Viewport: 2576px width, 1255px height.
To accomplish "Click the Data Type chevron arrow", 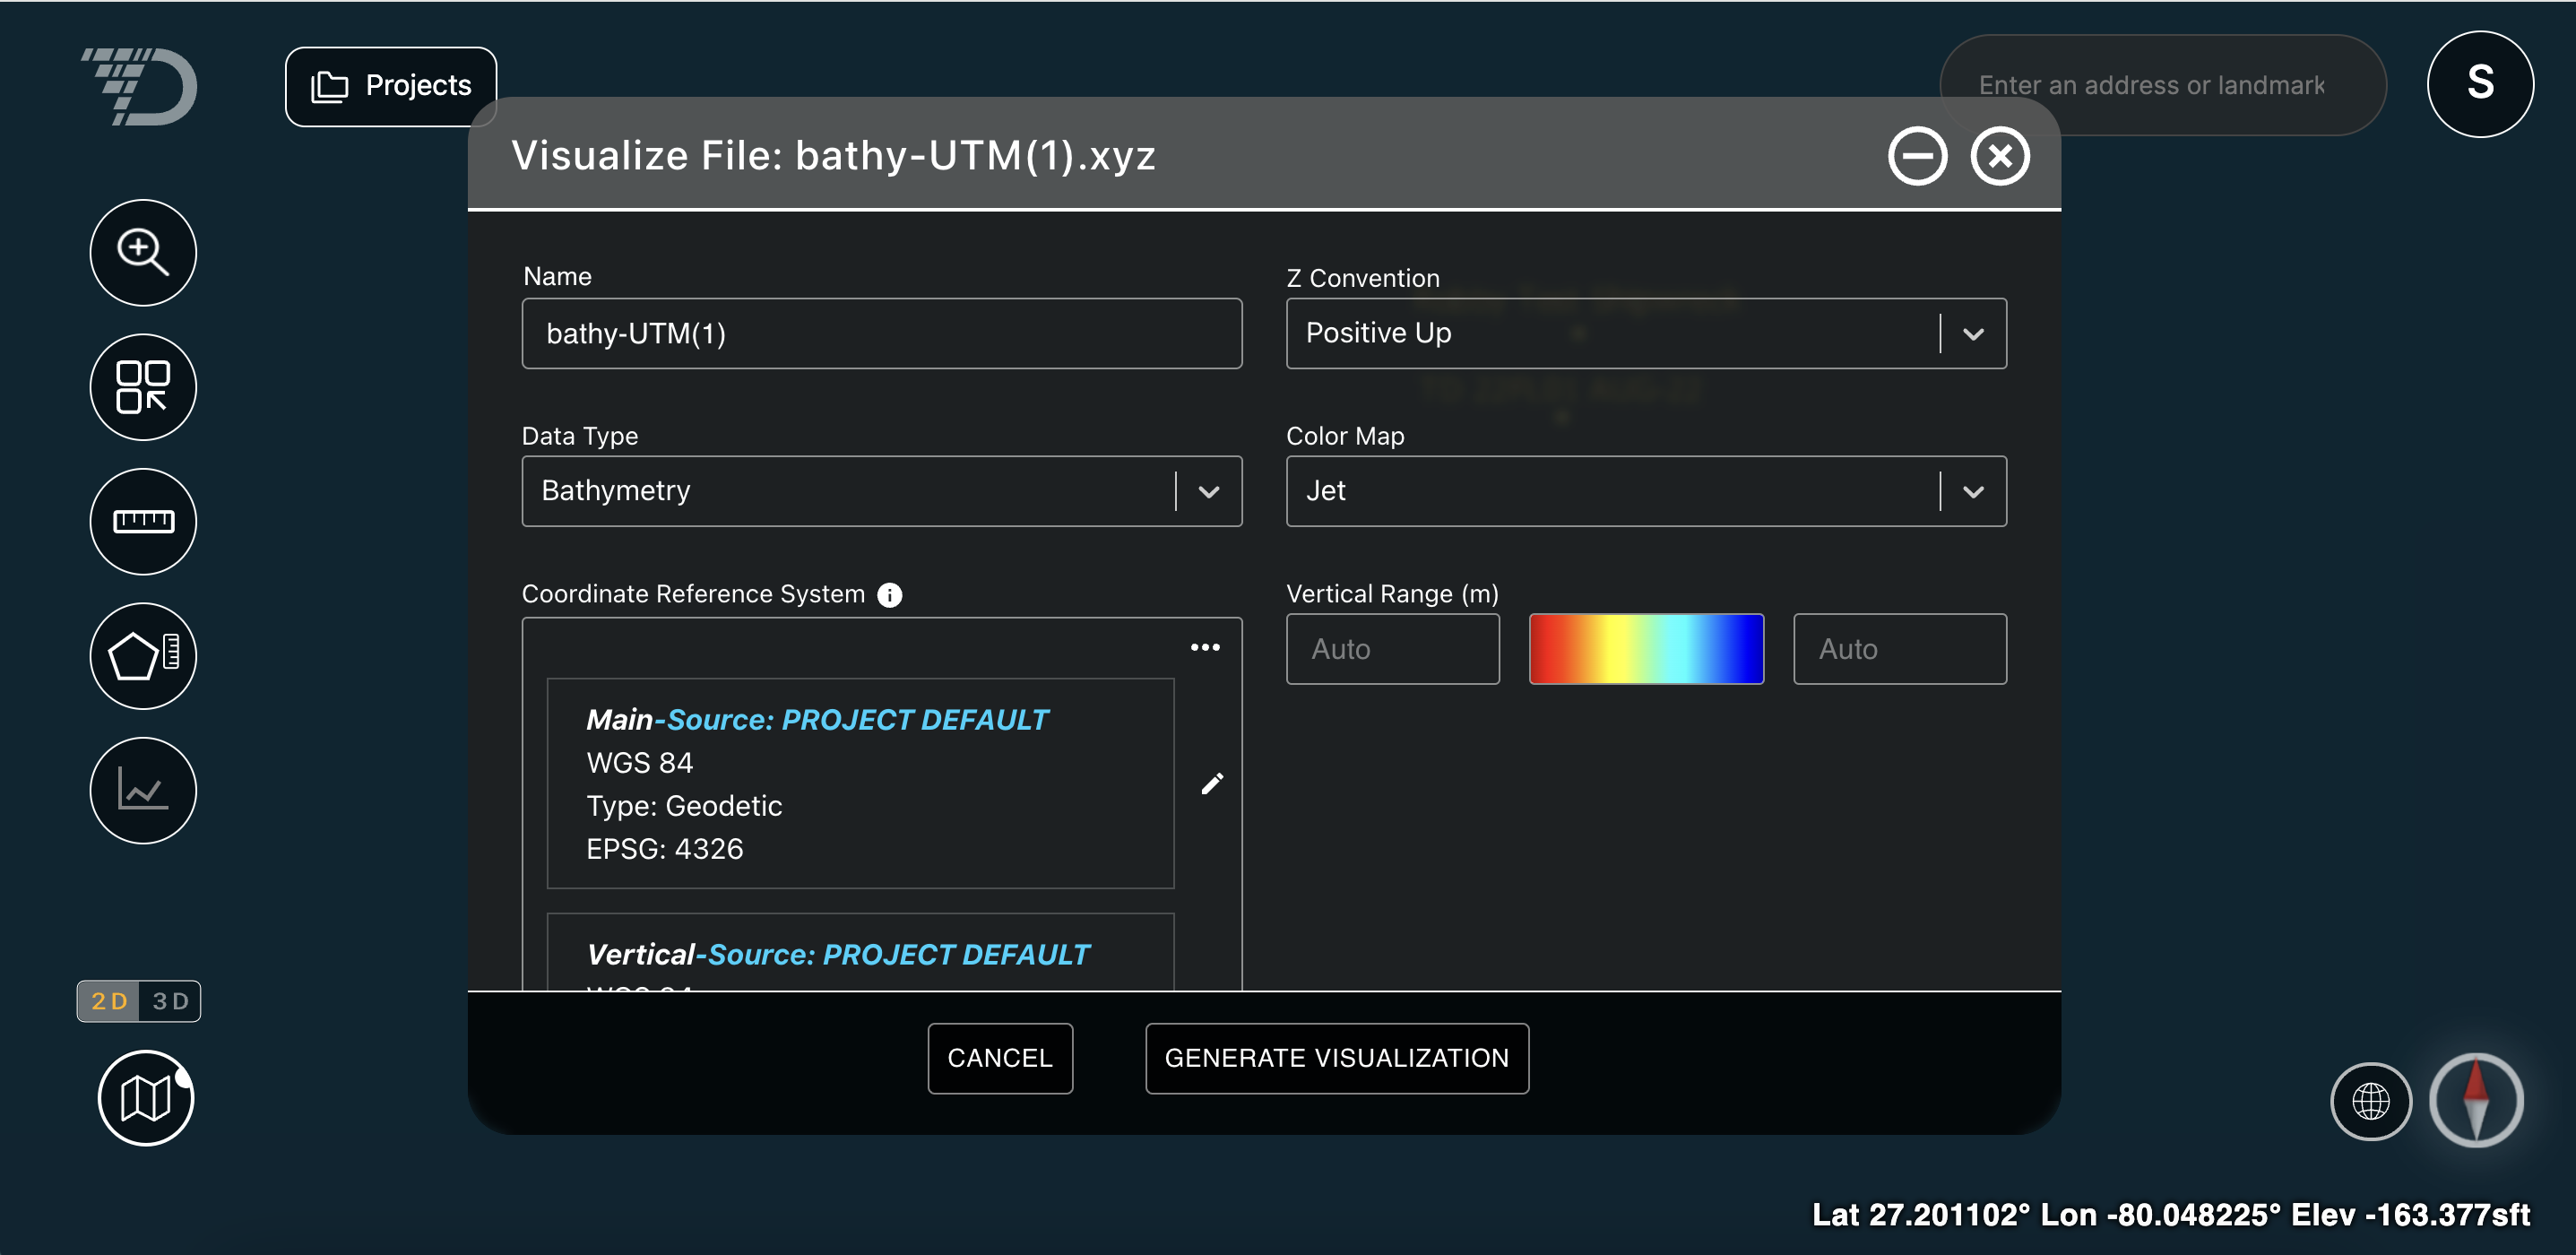I will 1209,492.
